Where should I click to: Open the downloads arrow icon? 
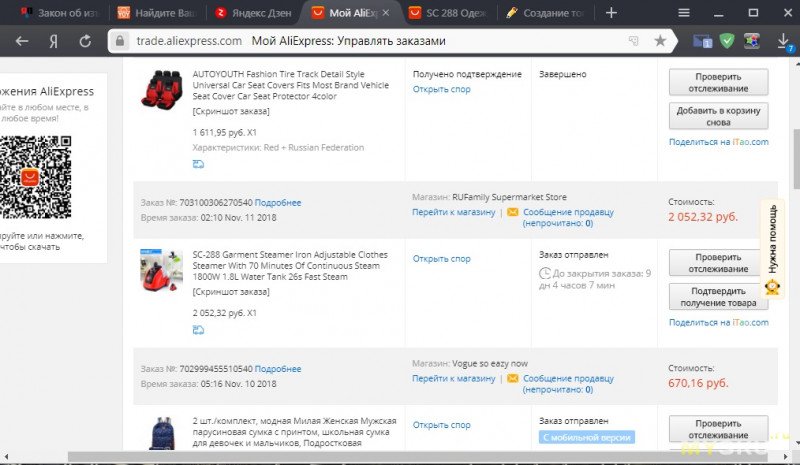[784, 42]
